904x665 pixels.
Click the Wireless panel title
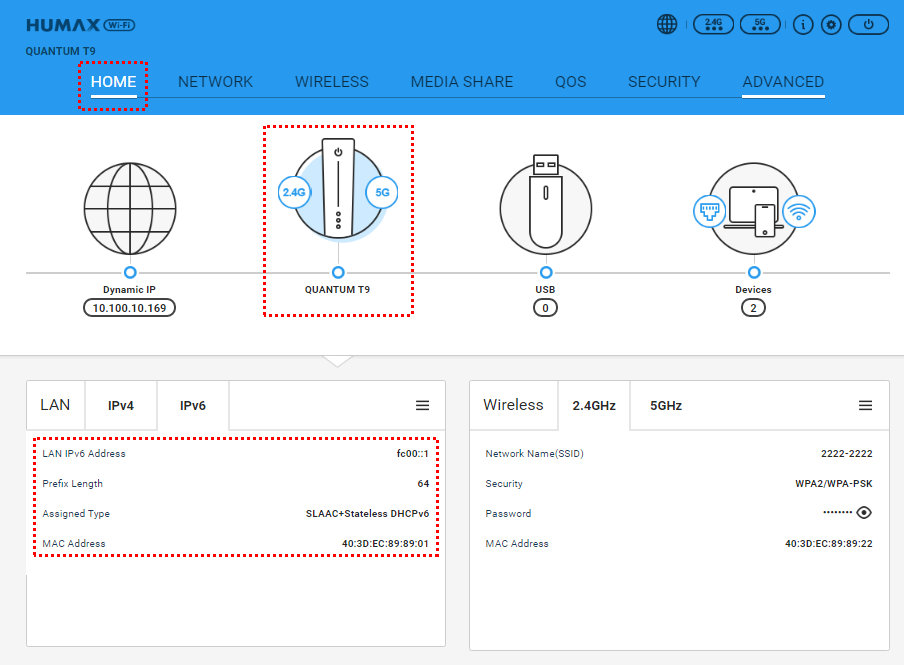click(513, 405)
